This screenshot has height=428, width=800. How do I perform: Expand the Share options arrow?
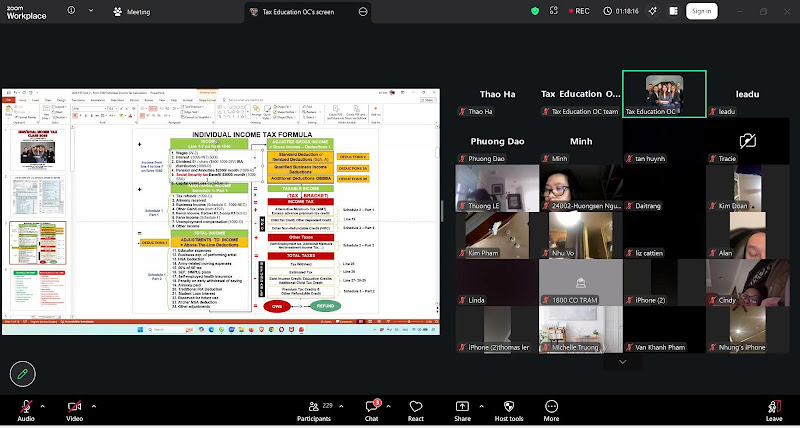[481, 407]
